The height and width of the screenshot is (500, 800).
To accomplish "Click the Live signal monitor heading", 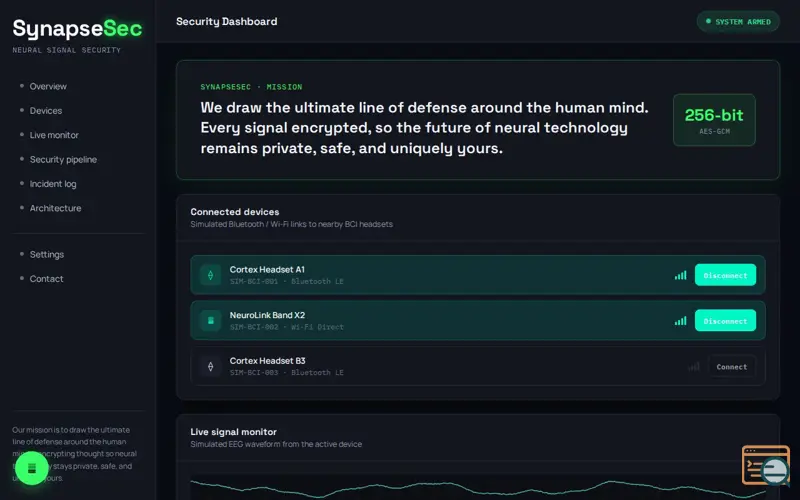I will (x=234, y=432).
